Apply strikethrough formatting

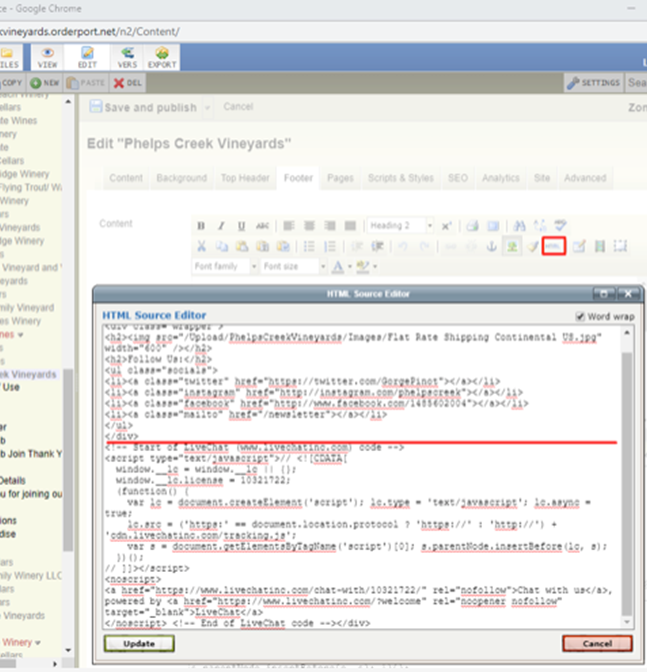point(262,226)
